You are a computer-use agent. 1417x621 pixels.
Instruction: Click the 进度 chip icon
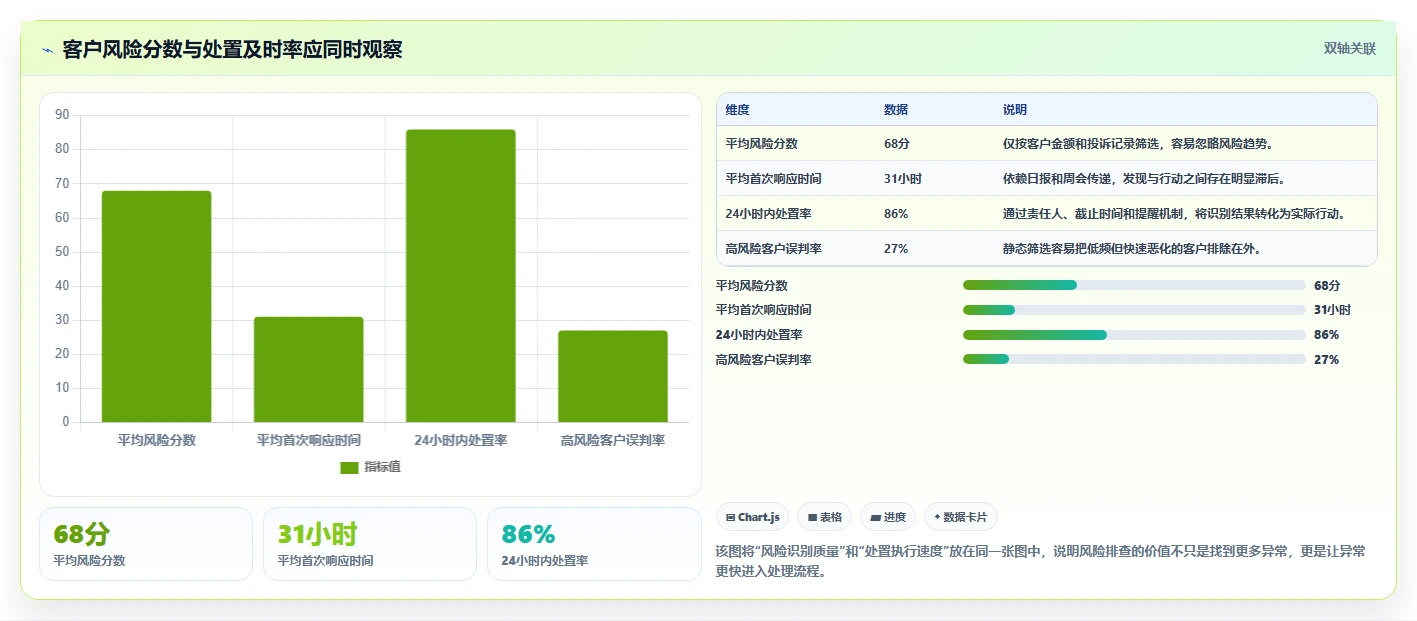click(876, 517)
